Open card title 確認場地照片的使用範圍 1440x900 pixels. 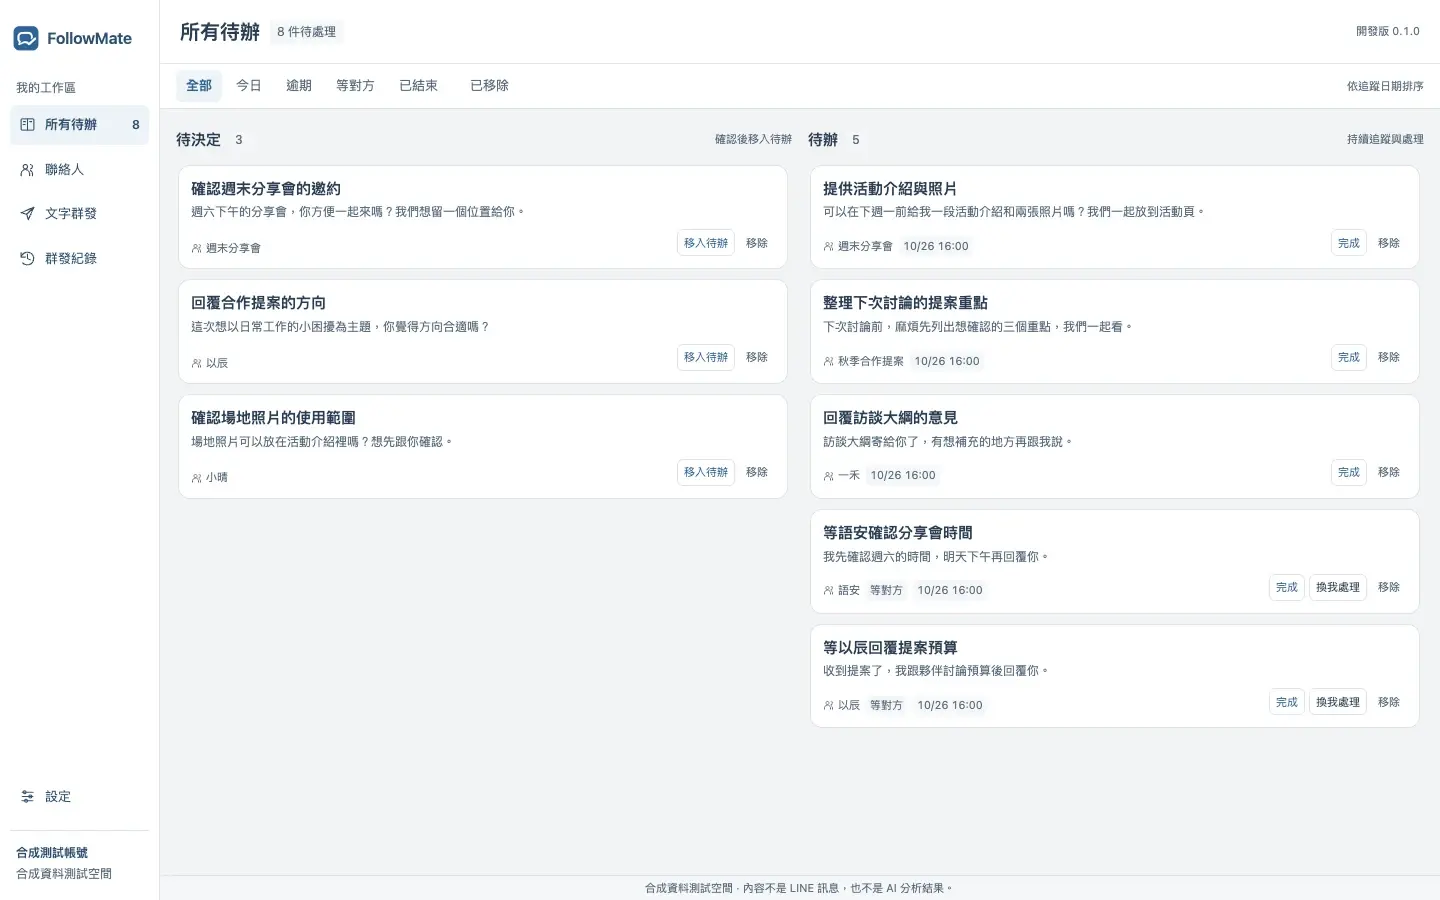[273, 418]
